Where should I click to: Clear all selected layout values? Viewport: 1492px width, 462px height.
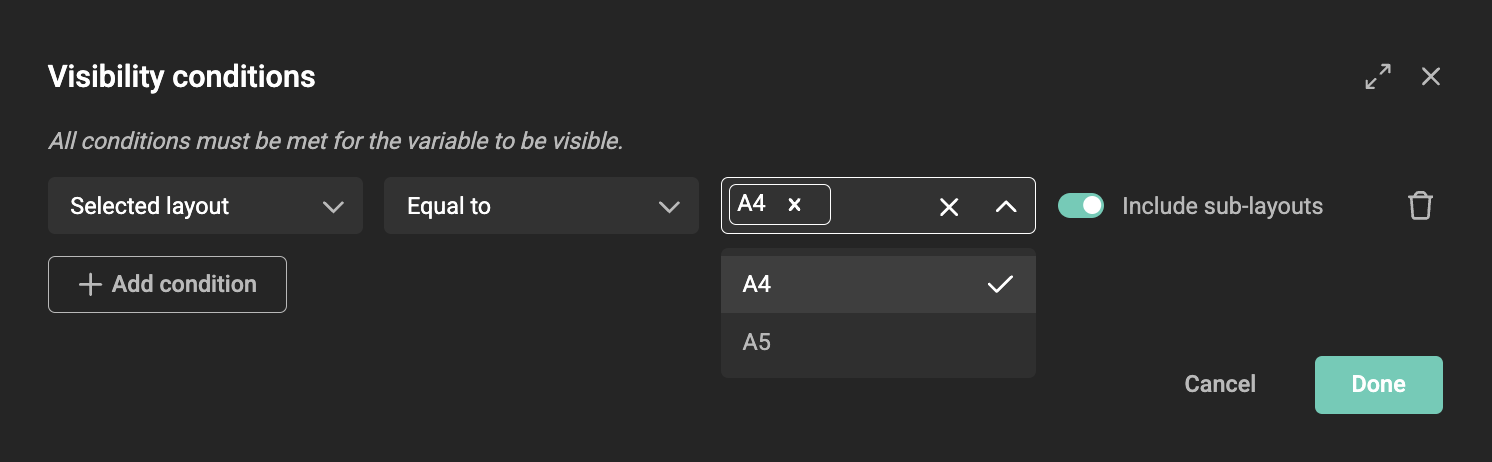coord(949,206)
